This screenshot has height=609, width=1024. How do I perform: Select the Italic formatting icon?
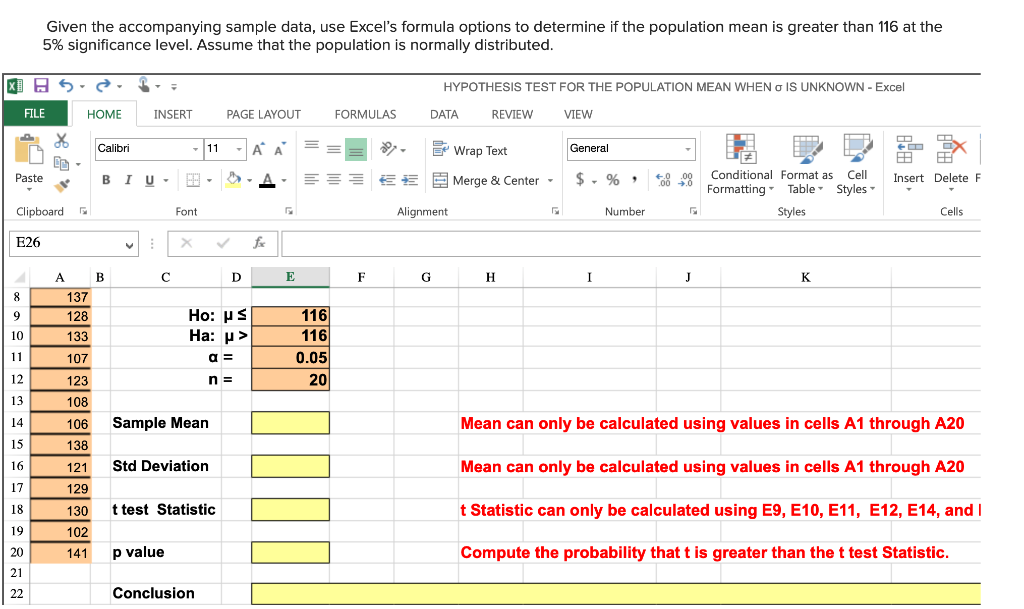(x=129, y=178)
